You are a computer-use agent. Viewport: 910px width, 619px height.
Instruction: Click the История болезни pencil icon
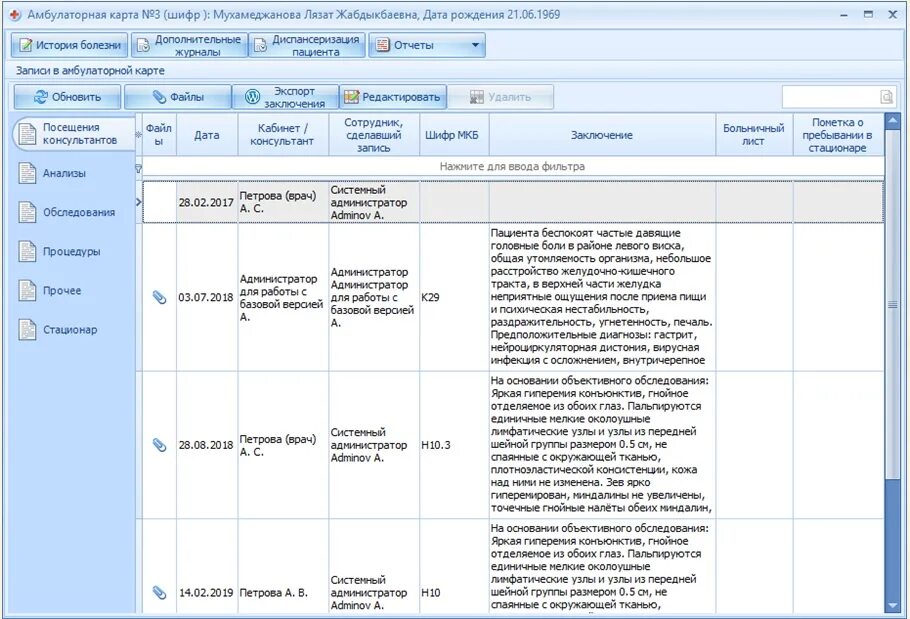tap(26, 45)
